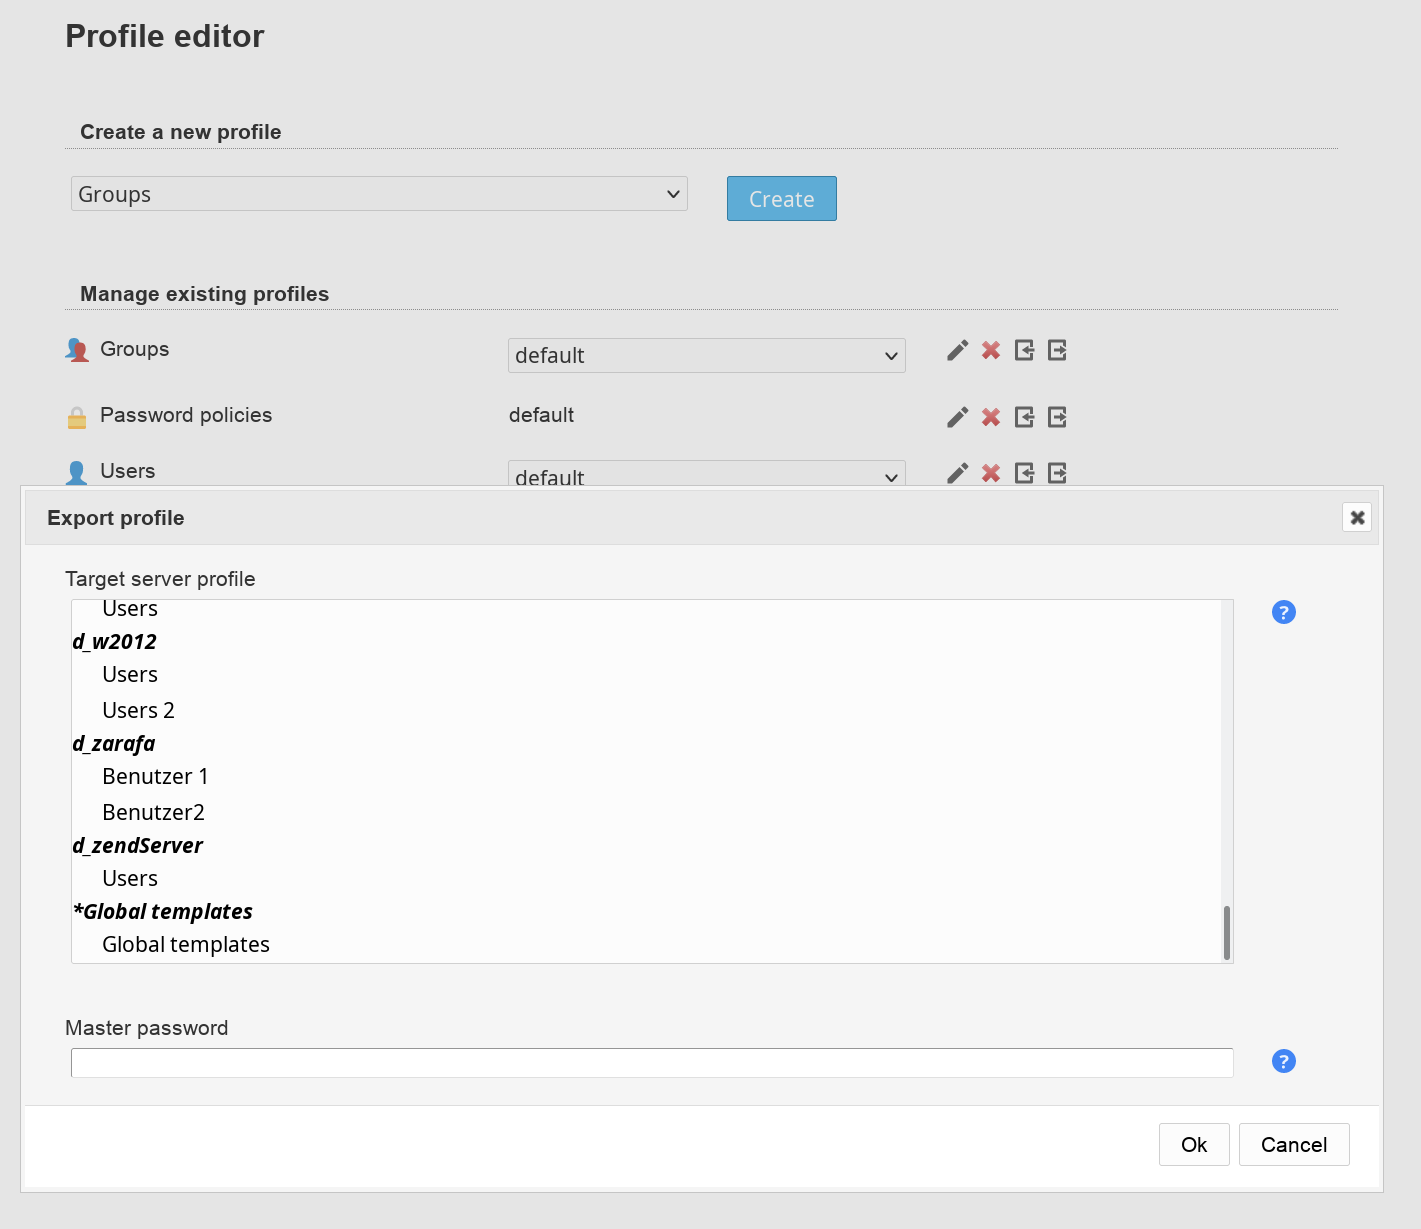Delete the Password policies profile
1421x1229 pixels.
(x=990, y=417)
